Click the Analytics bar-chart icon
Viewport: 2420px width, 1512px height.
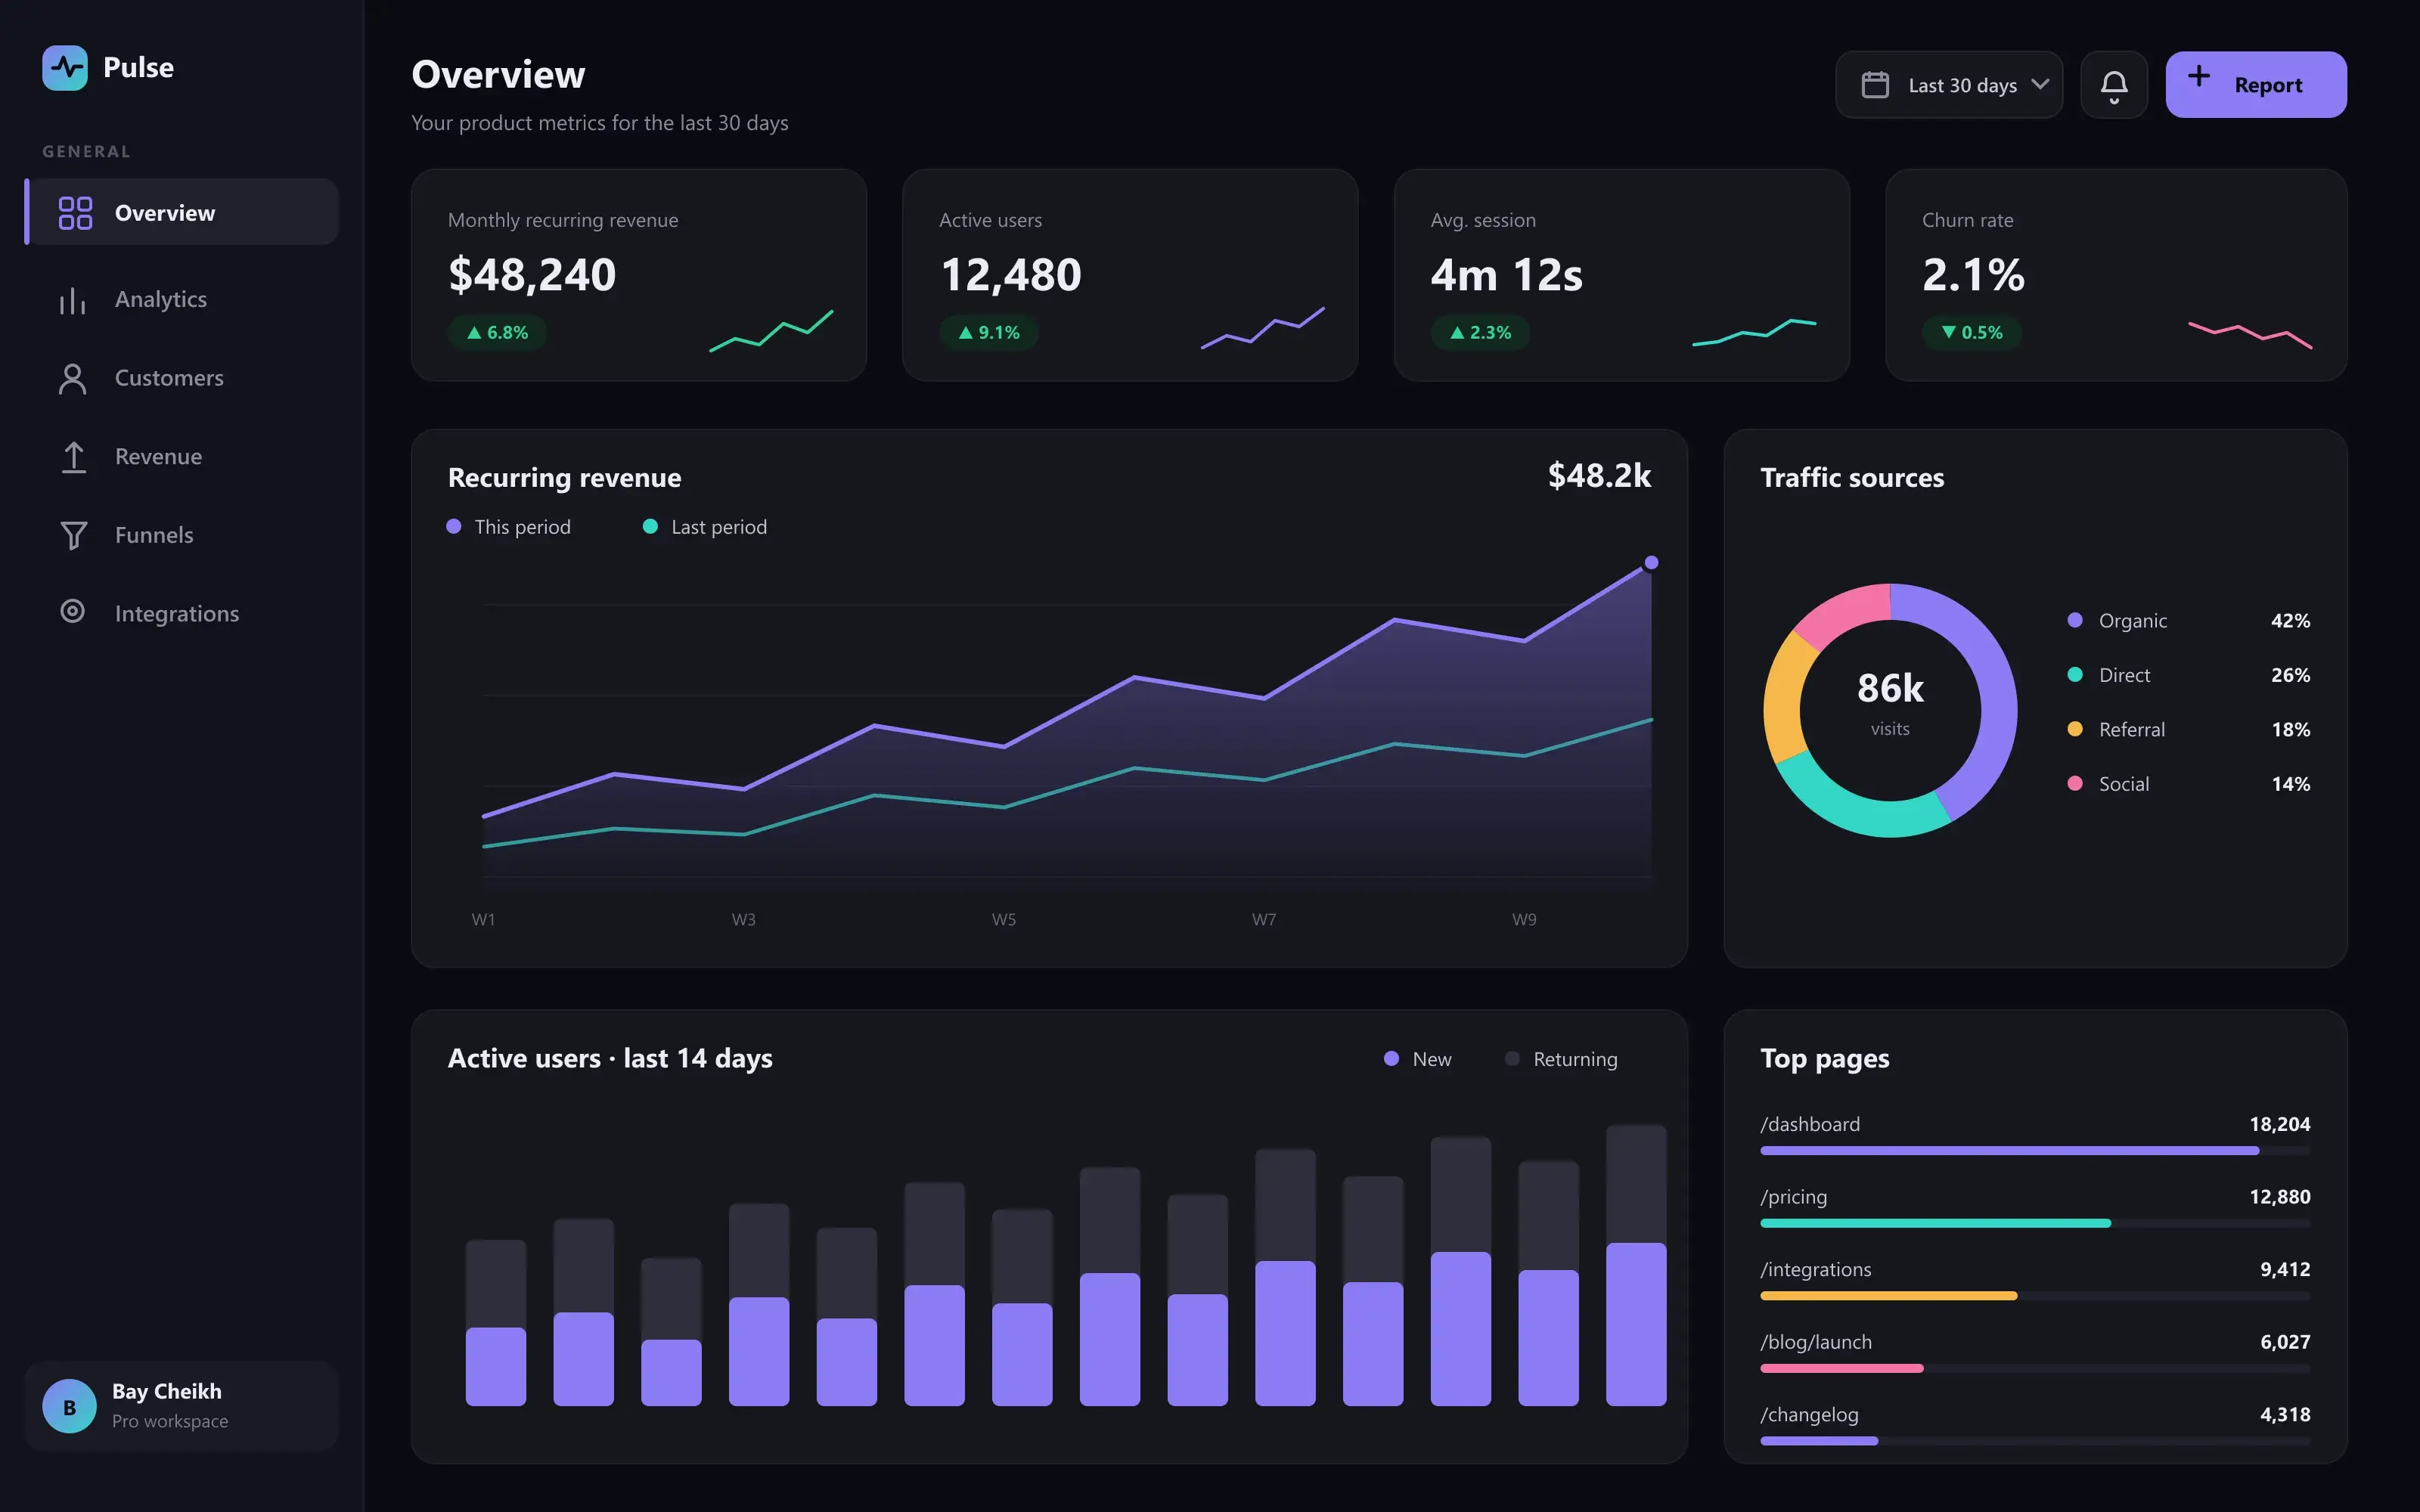click(73, 300)
